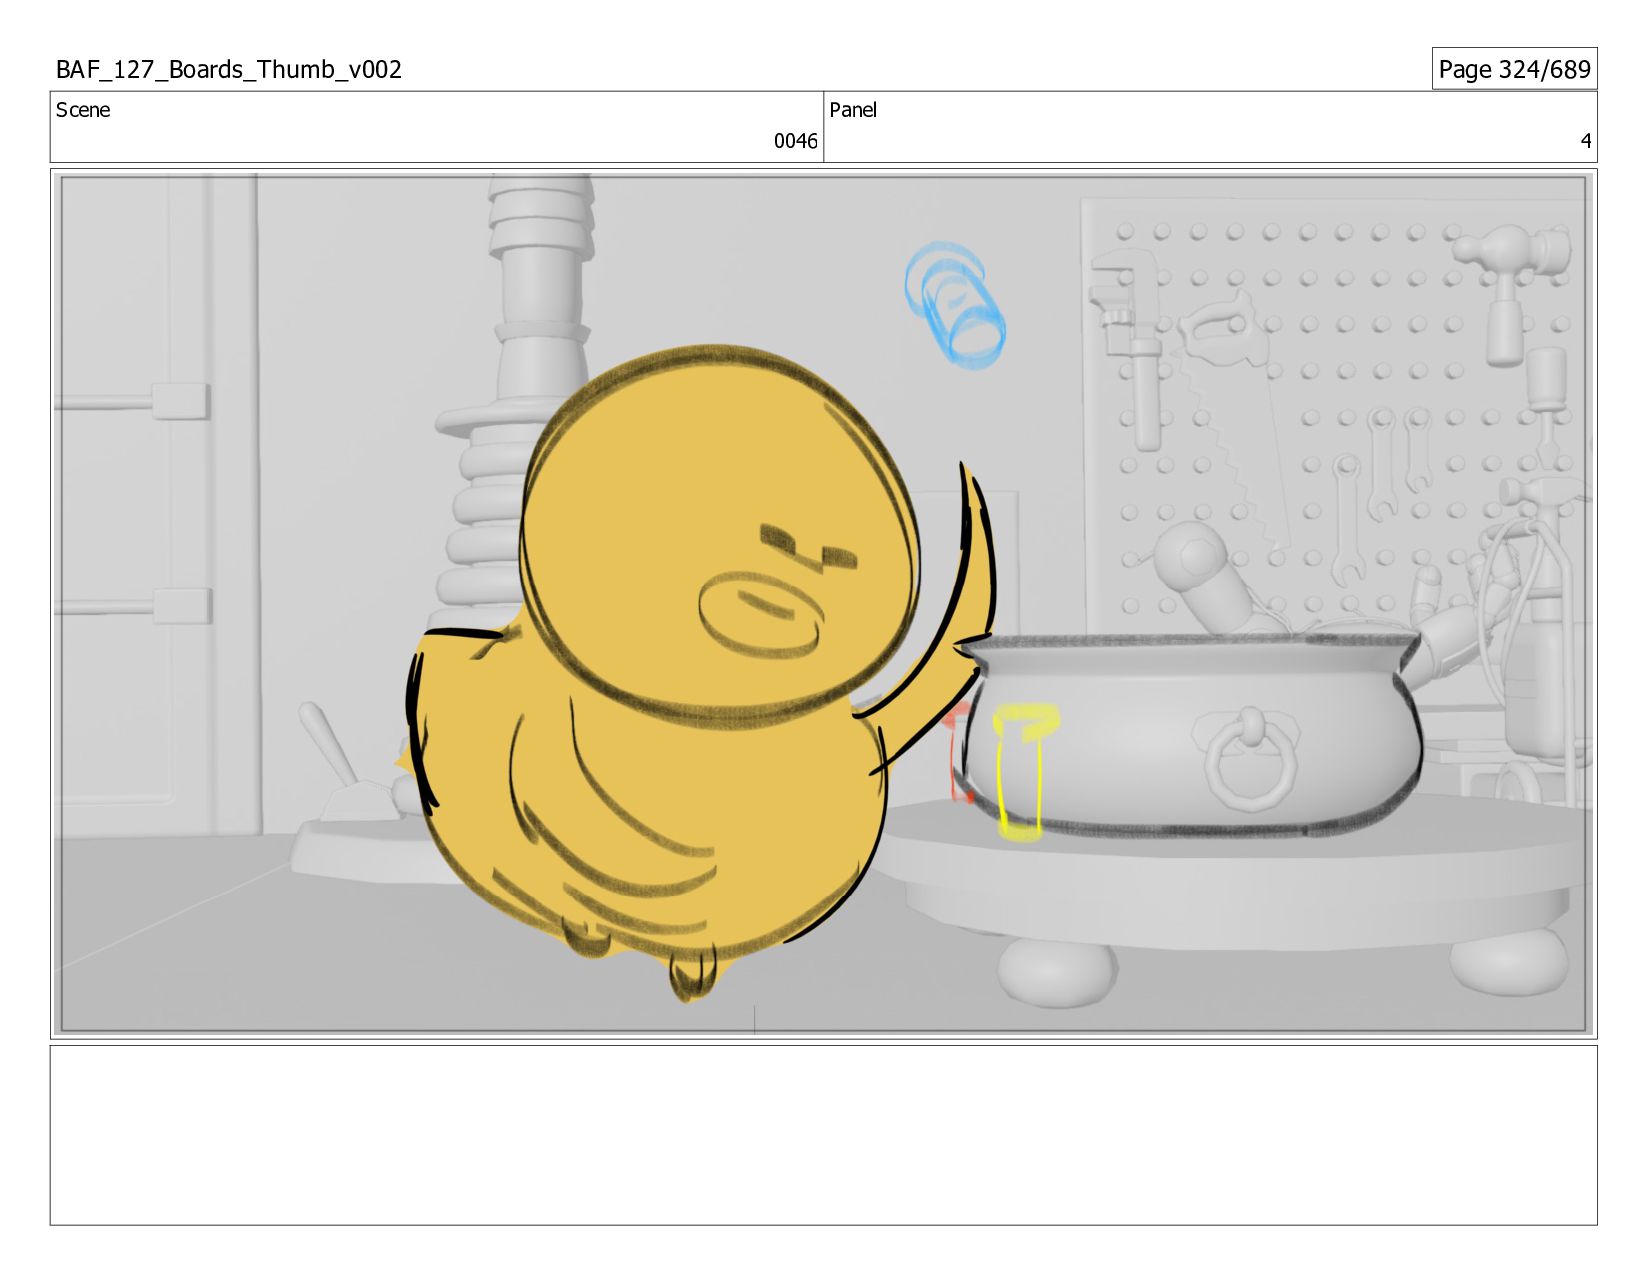Select the scene number 0046
The image size is (1650, 1275).
(795, 141)
